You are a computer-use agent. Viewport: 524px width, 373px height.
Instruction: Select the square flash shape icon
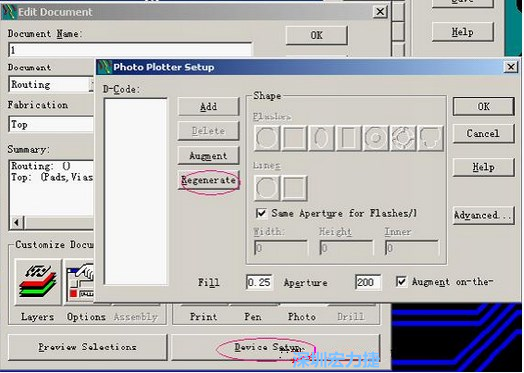tap(294, 138)
